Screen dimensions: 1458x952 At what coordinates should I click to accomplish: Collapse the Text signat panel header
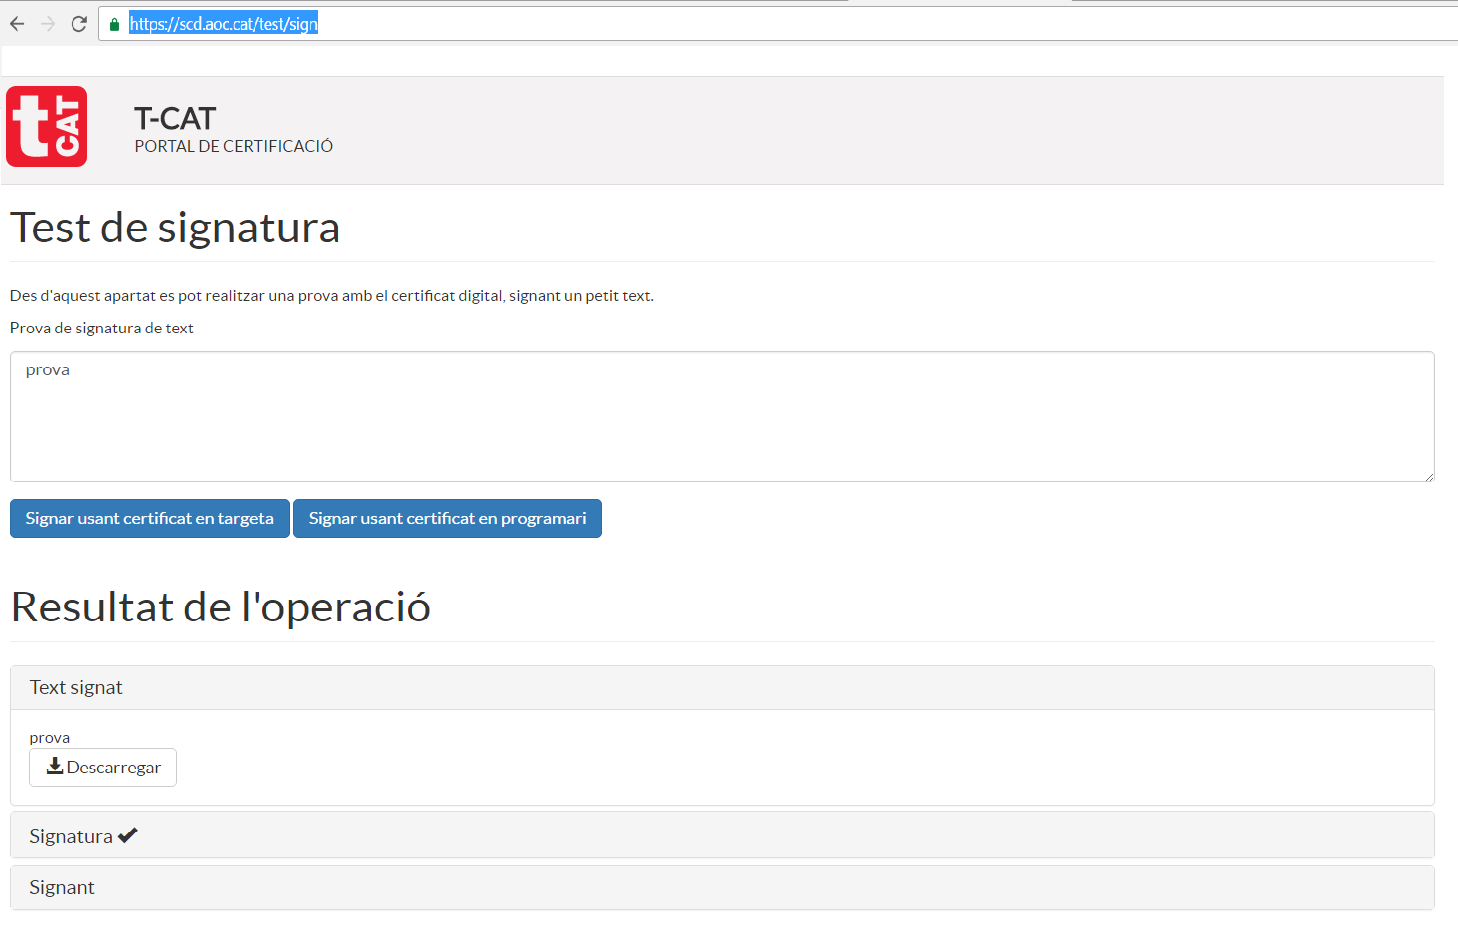click(76, 687)
